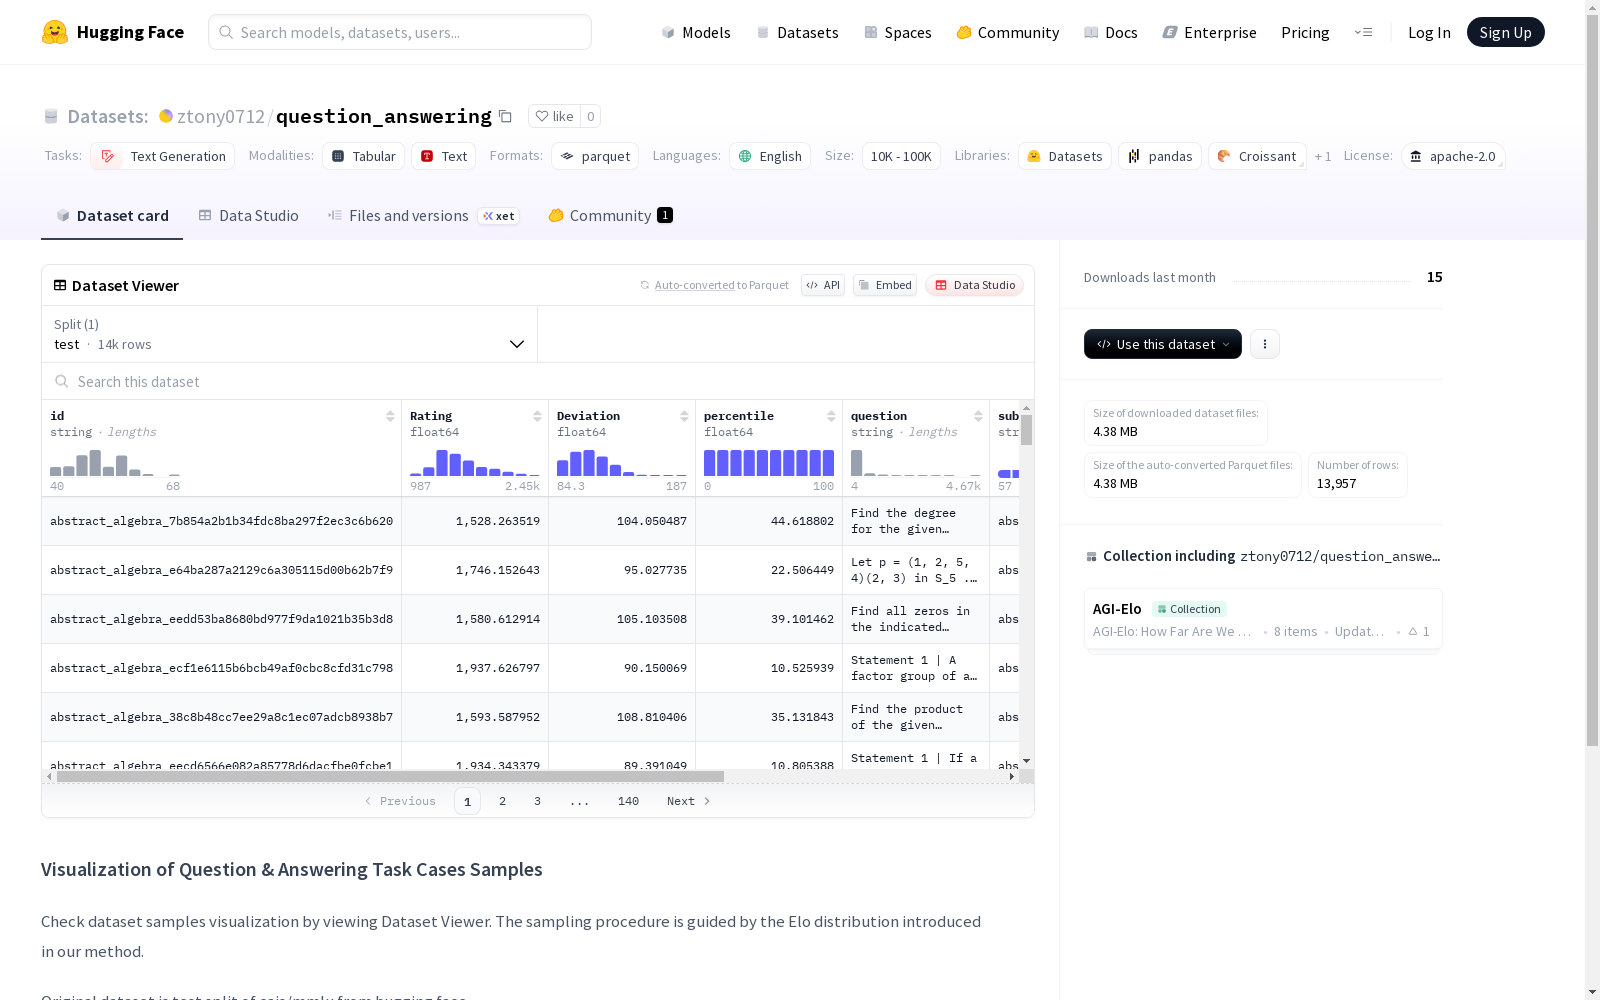Viewport: 1600px width, 1000px height.
Task: Click Next page in pagination
Action: coord(688,801)
